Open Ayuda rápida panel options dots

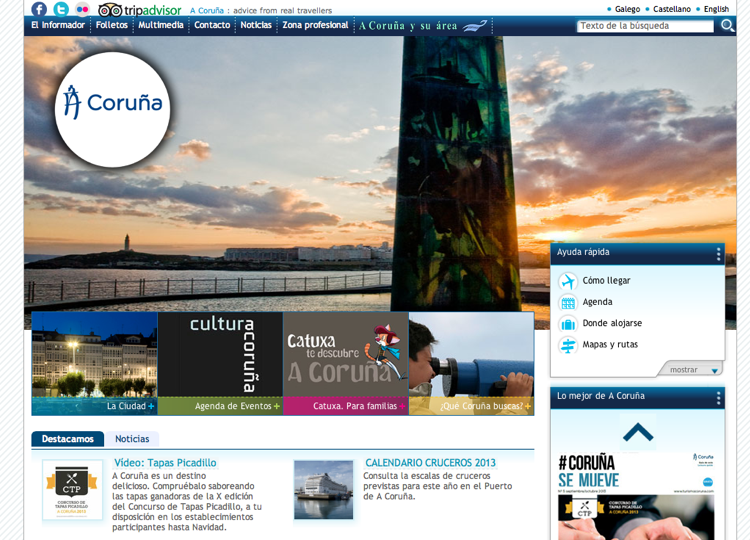point(718,253)
